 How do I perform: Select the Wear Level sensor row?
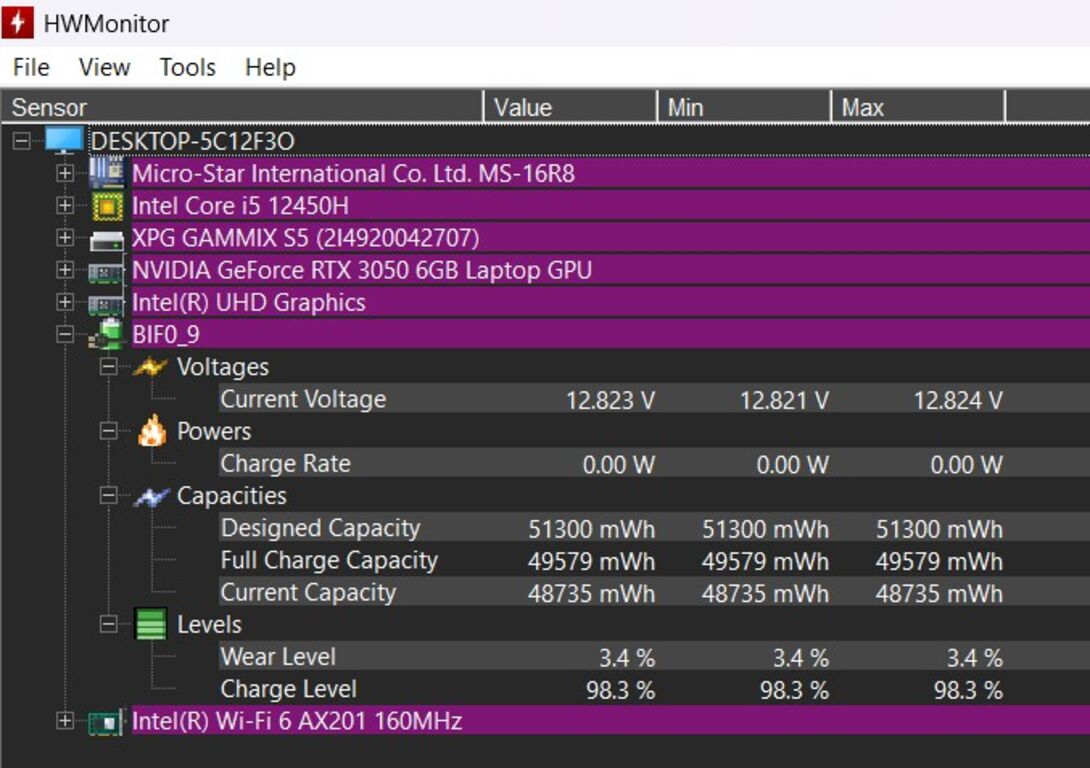(x=654, y=657)
